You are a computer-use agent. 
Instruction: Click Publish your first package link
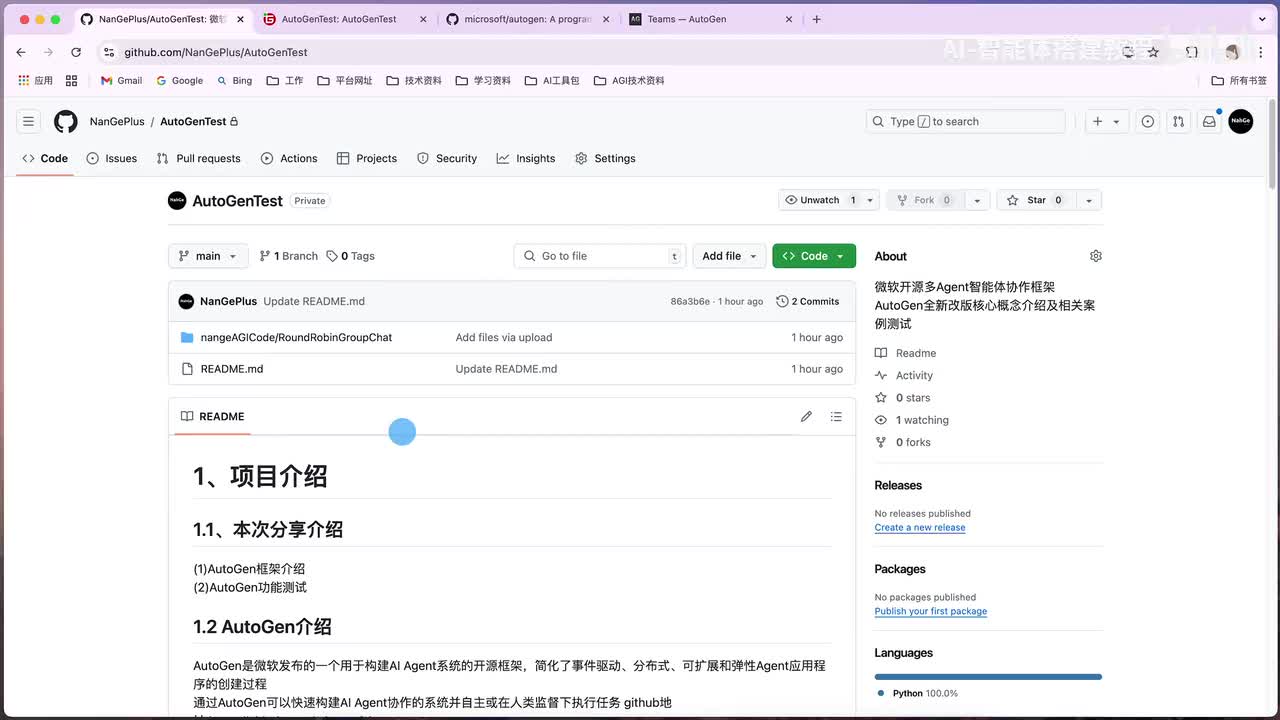[x=931, y=611]
